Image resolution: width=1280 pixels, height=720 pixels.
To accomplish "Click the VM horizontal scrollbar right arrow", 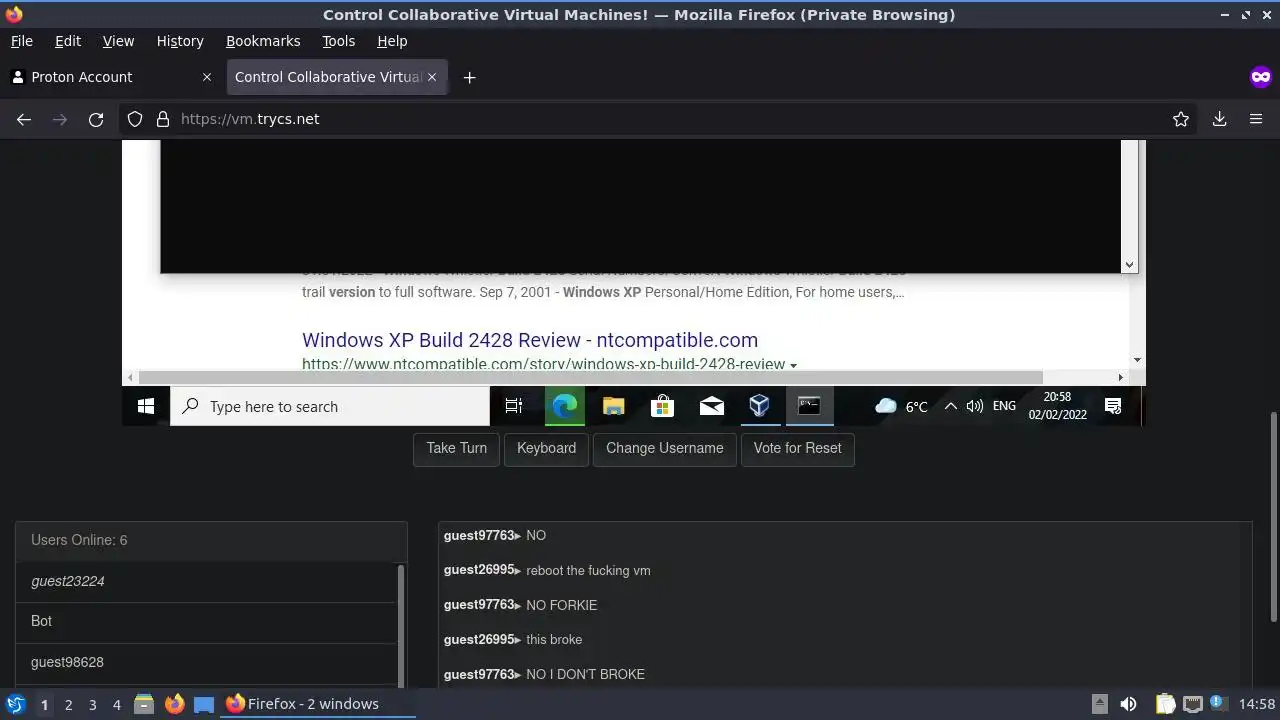I will [1120, 377].
